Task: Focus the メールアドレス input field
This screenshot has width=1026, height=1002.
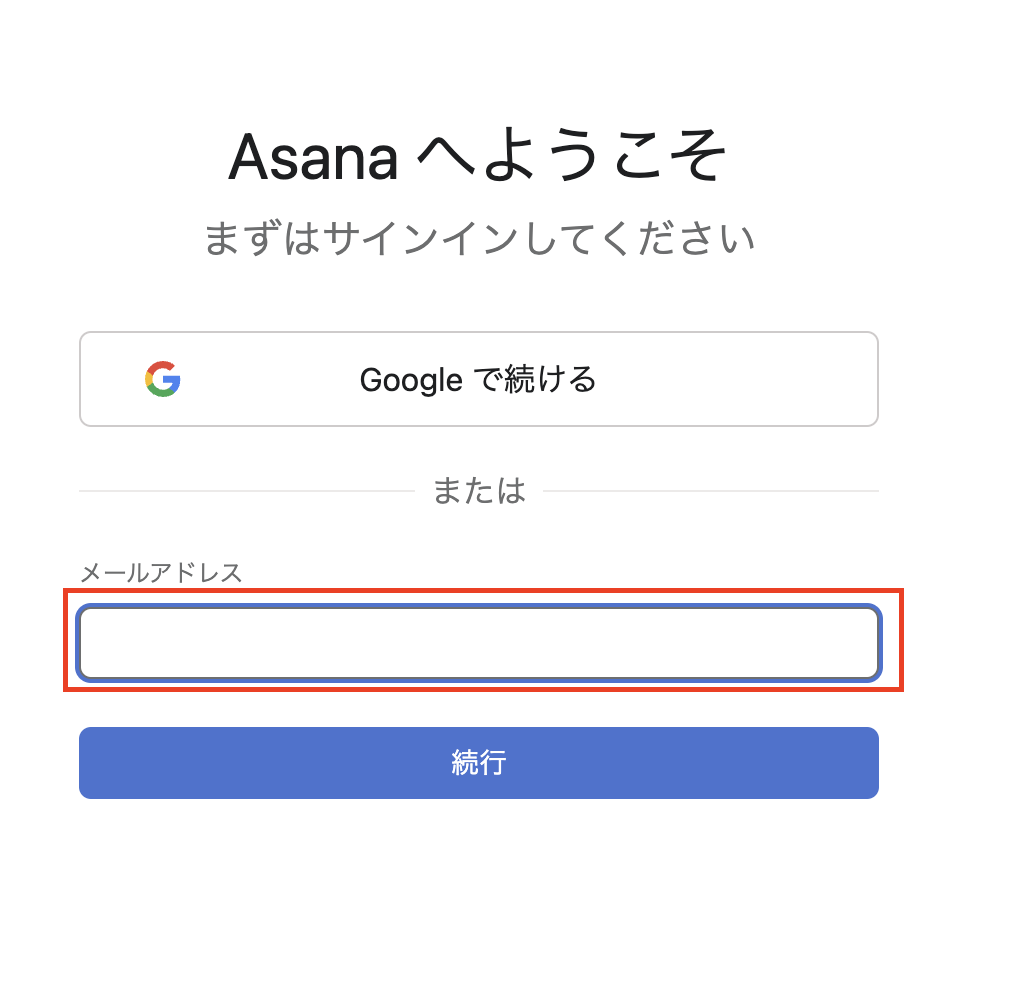Action: pyautogui.click(x=479, y=642)
